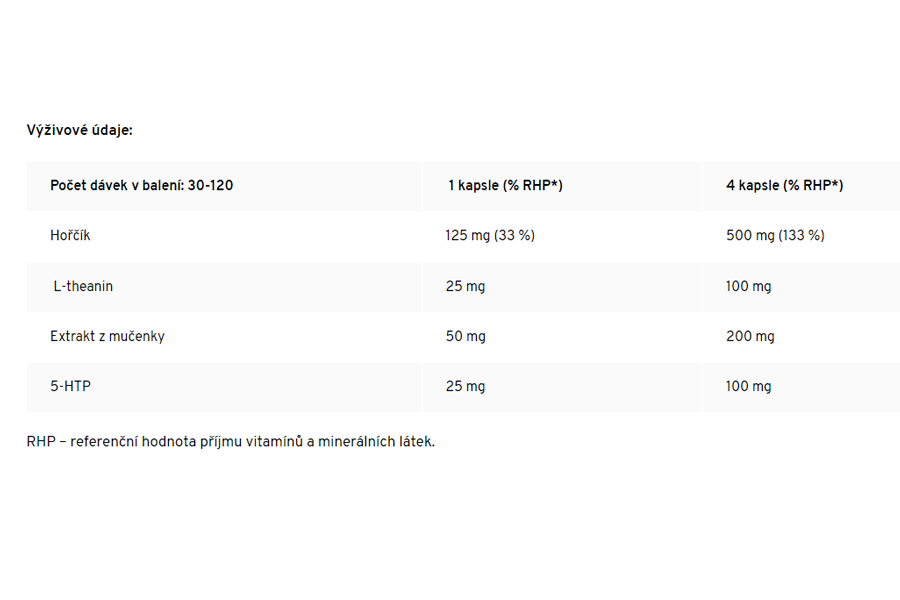Select the 'Hořčík' ingredient name
Image resolution: width=900 pixels, height=600 pixels.
(x=70, y=236)
